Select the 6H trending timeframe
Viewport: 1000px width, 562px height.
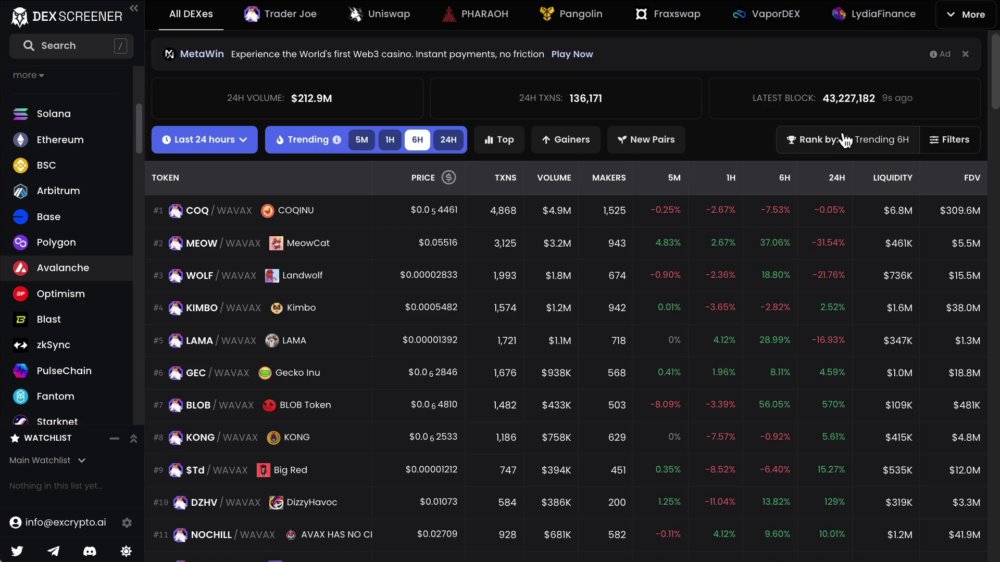tap(417, 140)
